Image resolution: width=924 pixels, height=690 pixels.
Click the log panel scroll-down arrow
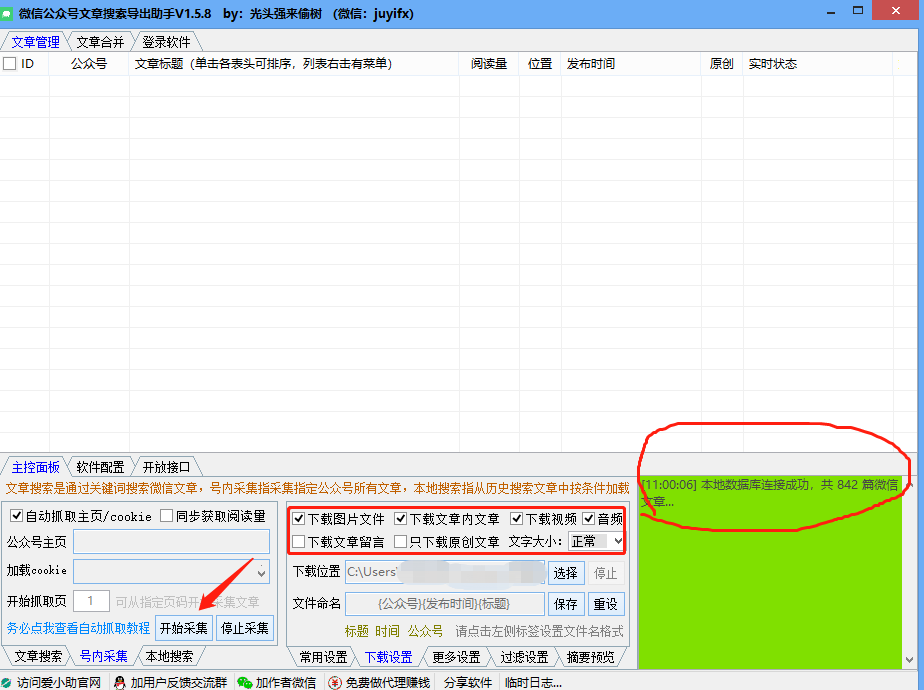tap(909, 660)
